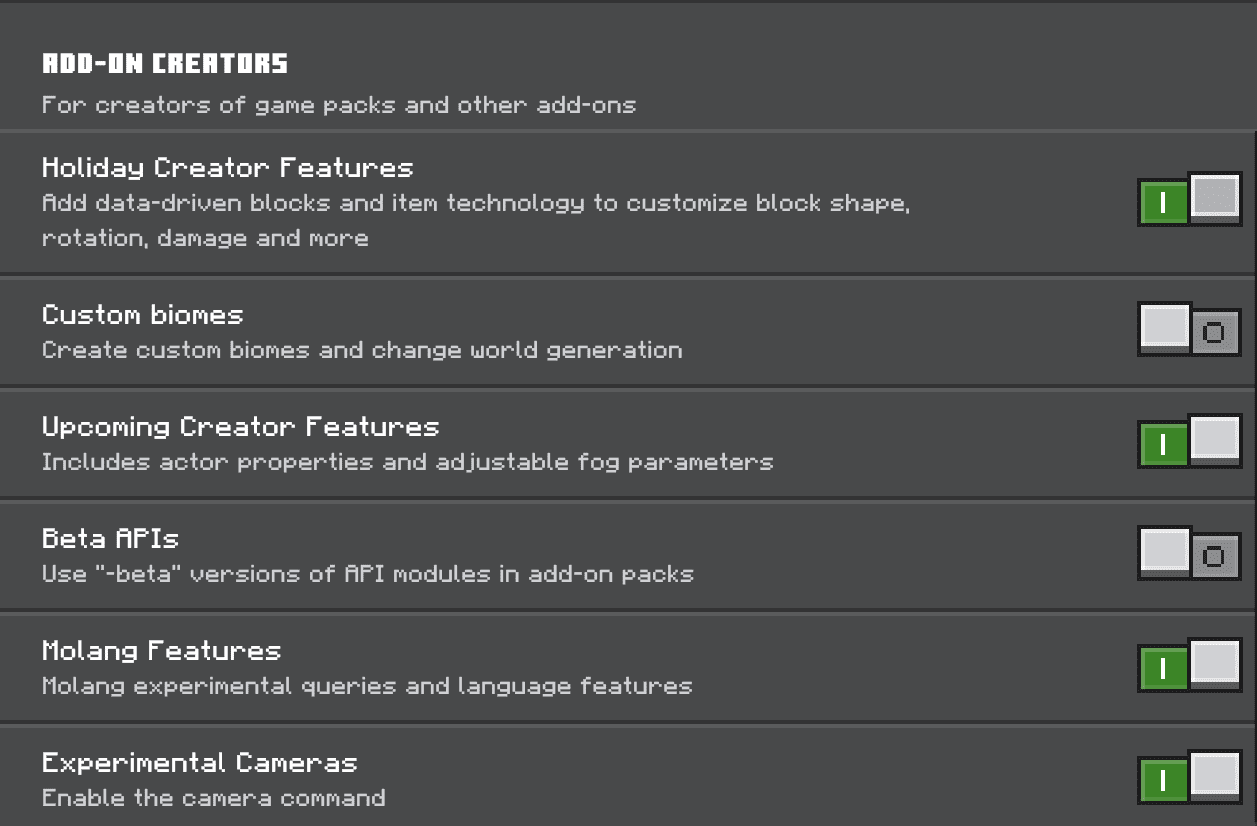The image size is (1257, 826).
Task: Click the 'Molang experimental queries' description
Action: (367, 686)
